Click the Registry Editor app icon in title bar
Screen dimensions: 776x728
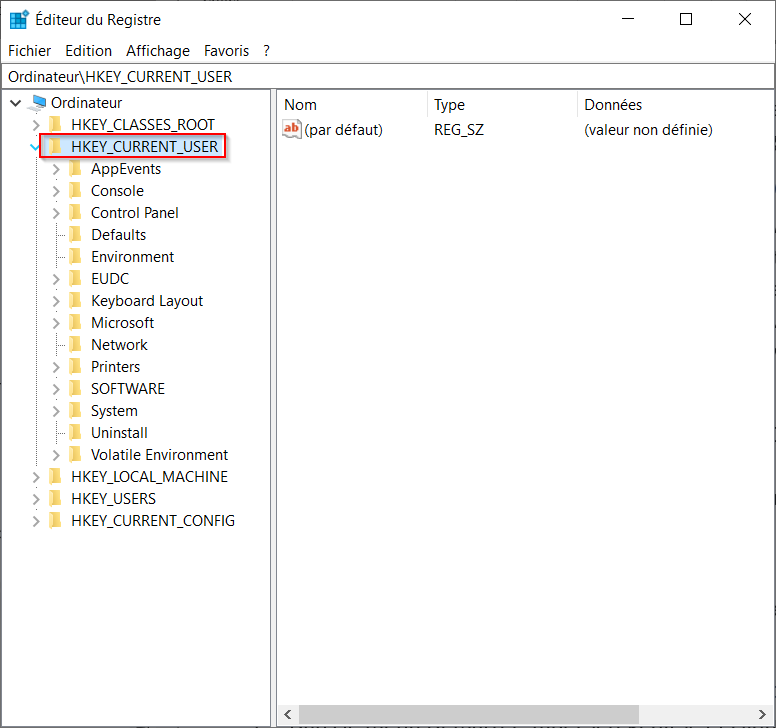click(19, 19)
